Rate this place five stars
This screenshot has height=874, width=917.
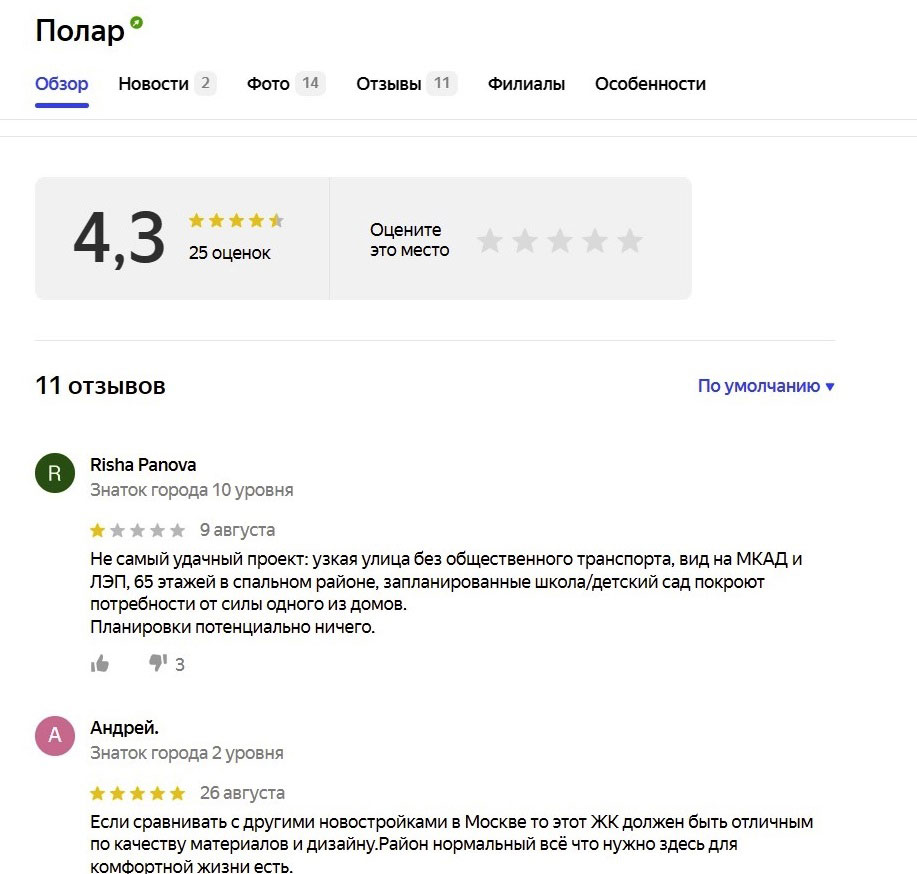click(630, 240)
